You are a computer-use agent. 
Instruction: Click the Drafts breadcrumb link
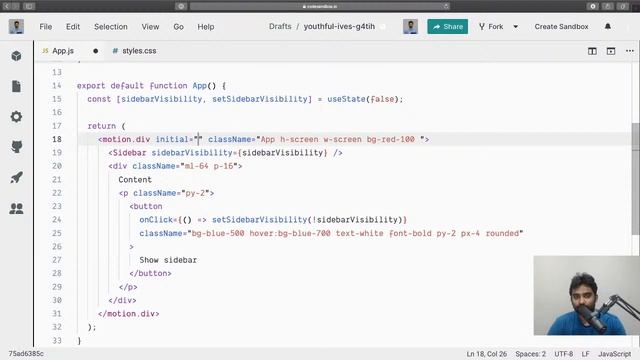click(x=280, y=27)
